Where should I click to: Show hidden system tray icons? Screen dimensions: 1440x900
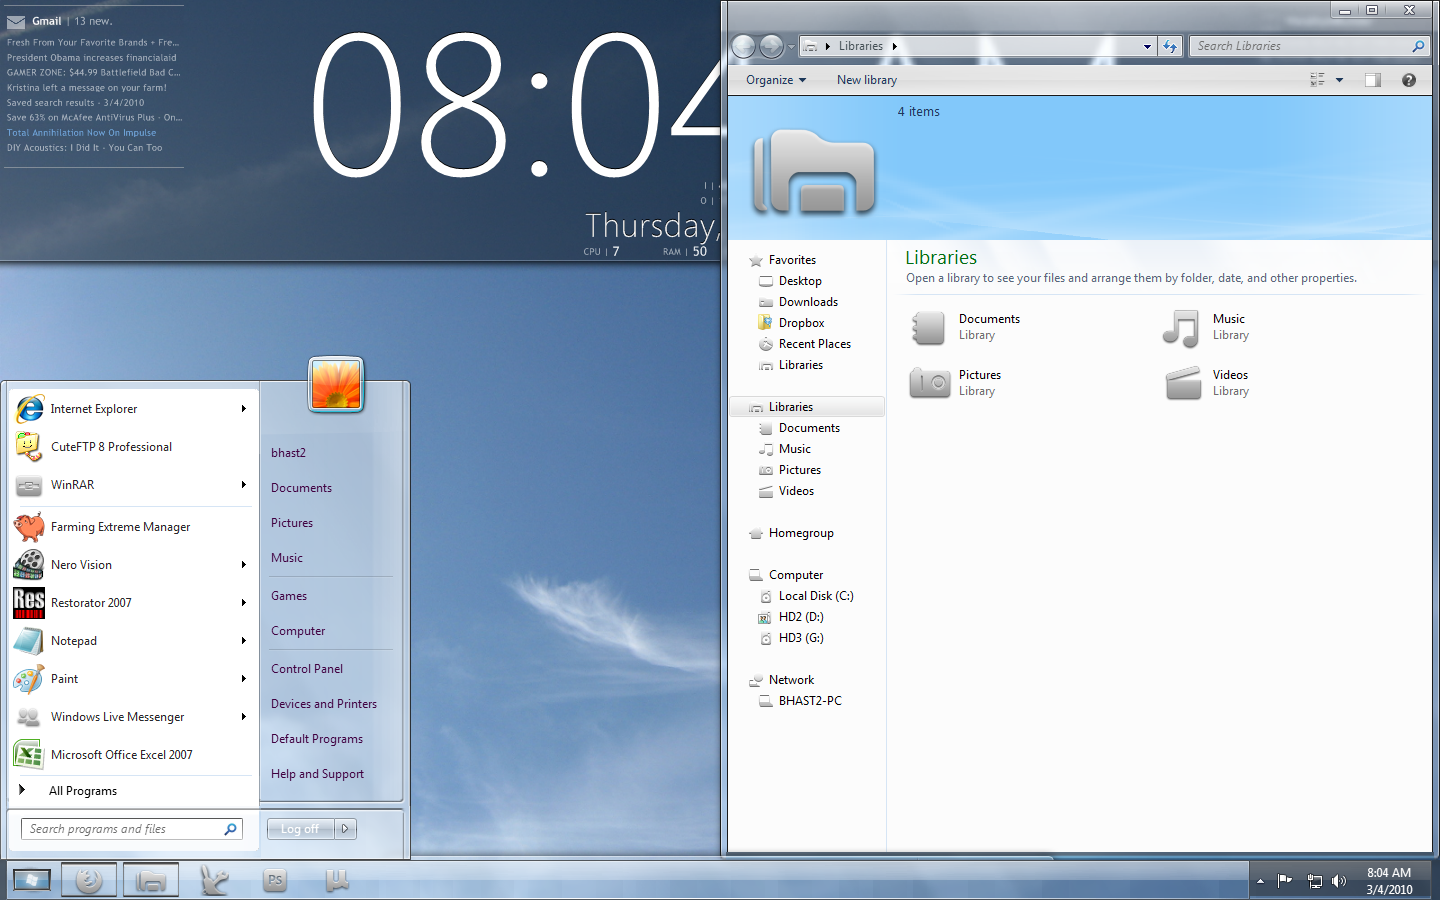(1260, 881)
